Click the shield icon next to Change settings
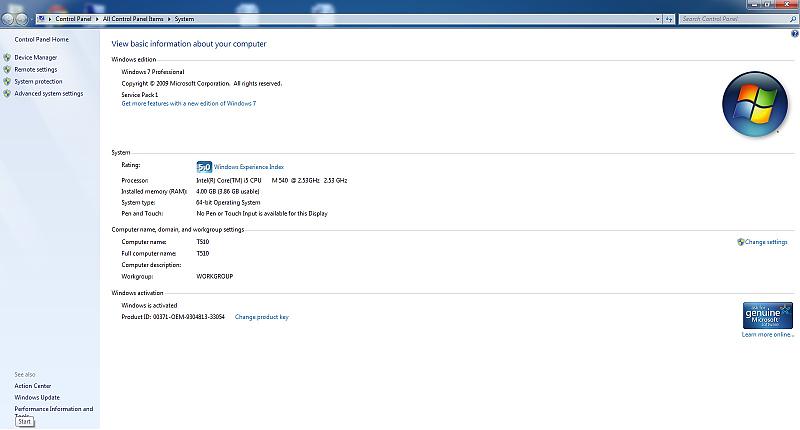 pos(740,242)
